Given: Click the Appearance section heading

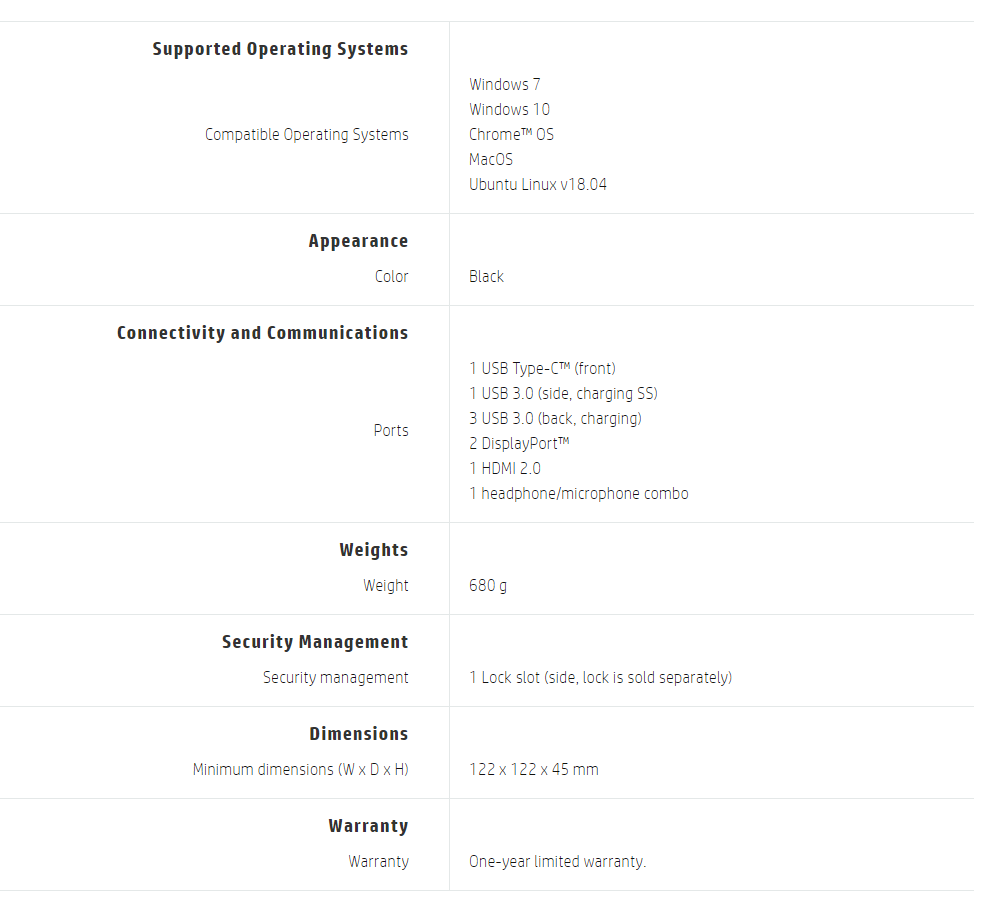Looking at the screenshot, I should click(358, 241).
